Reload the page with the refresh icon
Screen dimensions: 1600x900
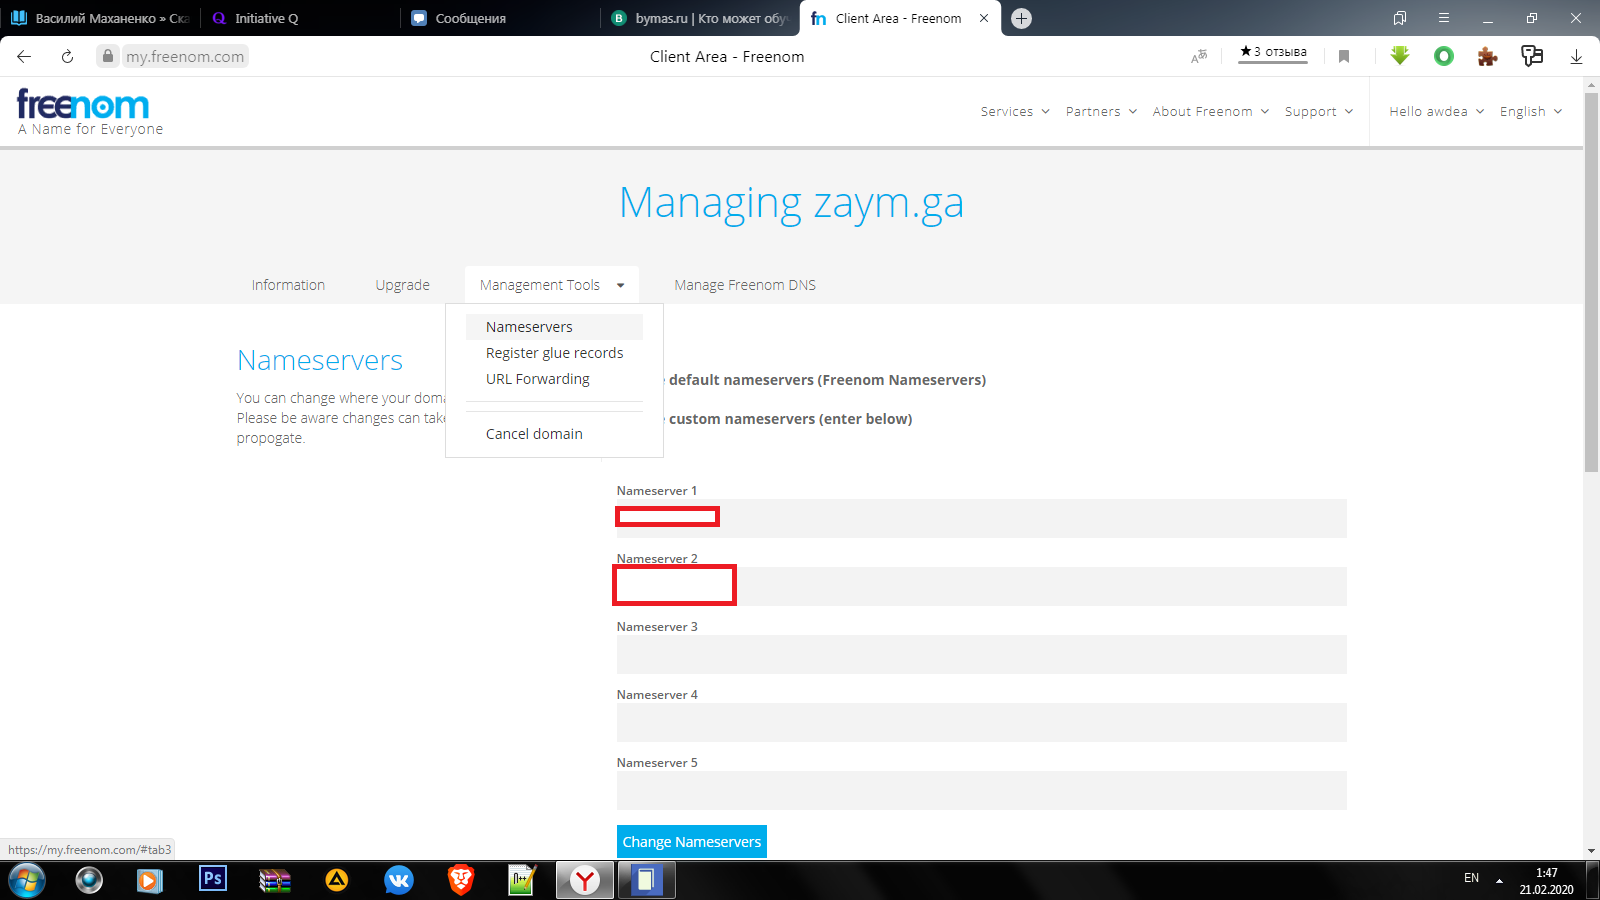point(67,57)
